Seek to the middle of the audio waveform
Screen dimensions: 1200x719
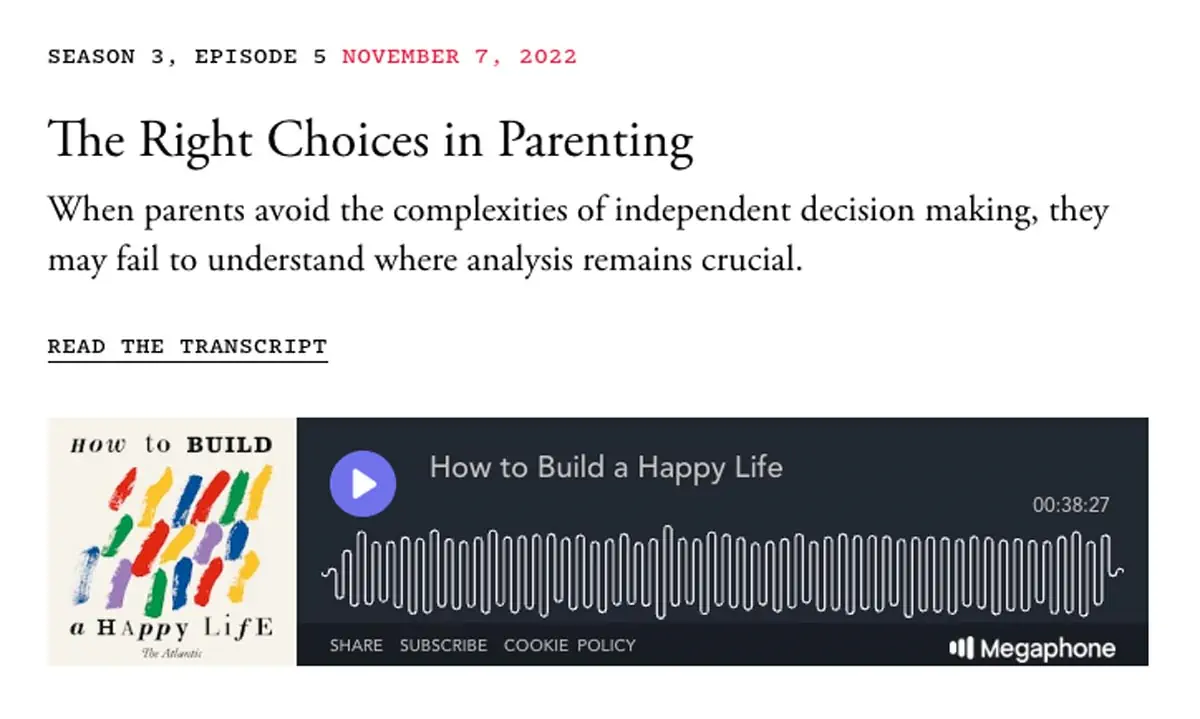tap(722, 573)
